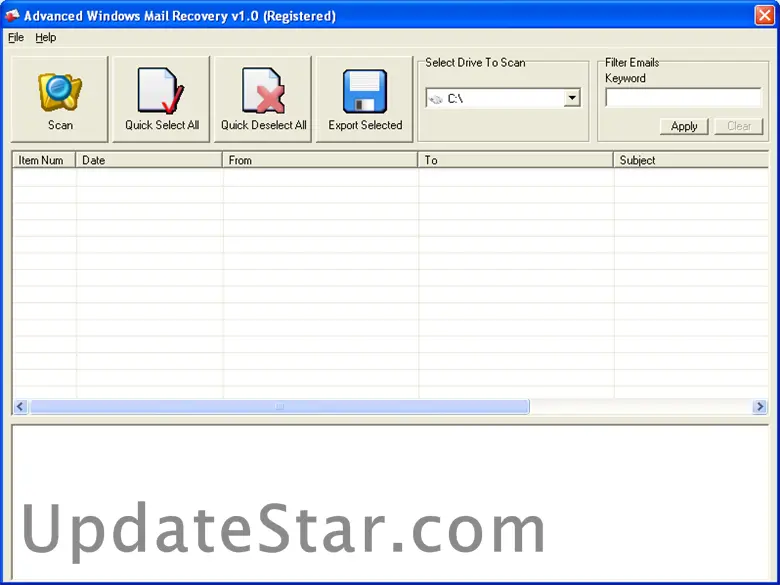Click the Quick Select All checkmark icon
This screenshot has width=780, height=585.
point(161,91)
